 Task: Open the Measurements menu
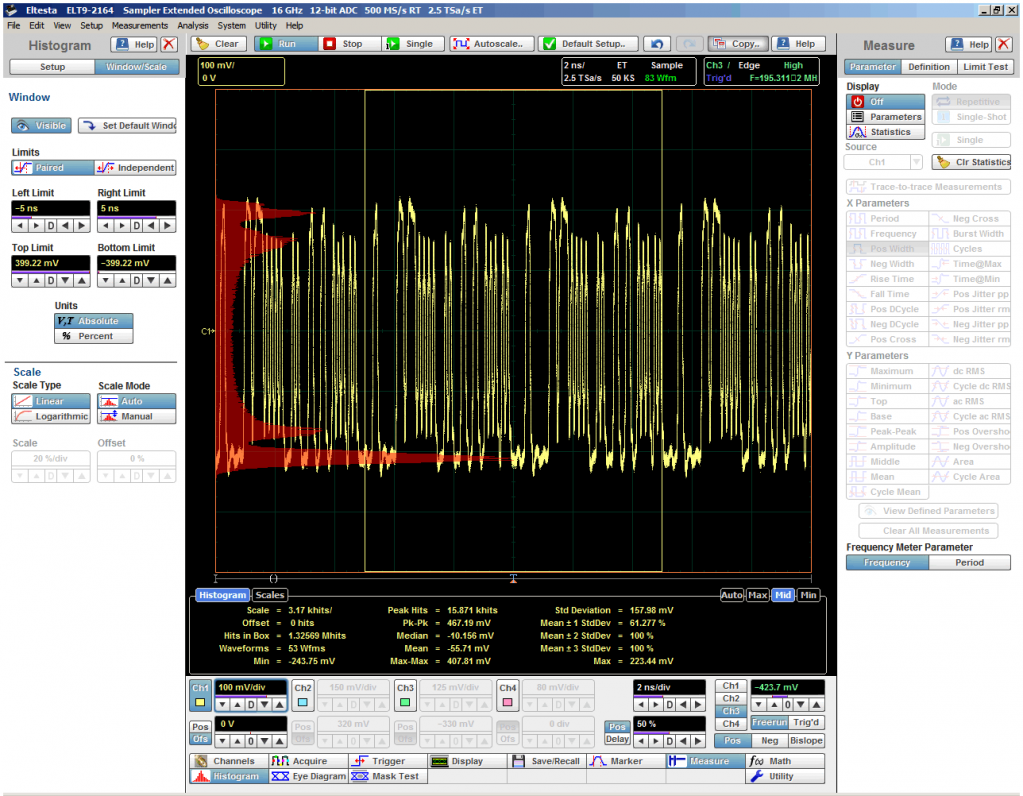click(x=140, y=25)
